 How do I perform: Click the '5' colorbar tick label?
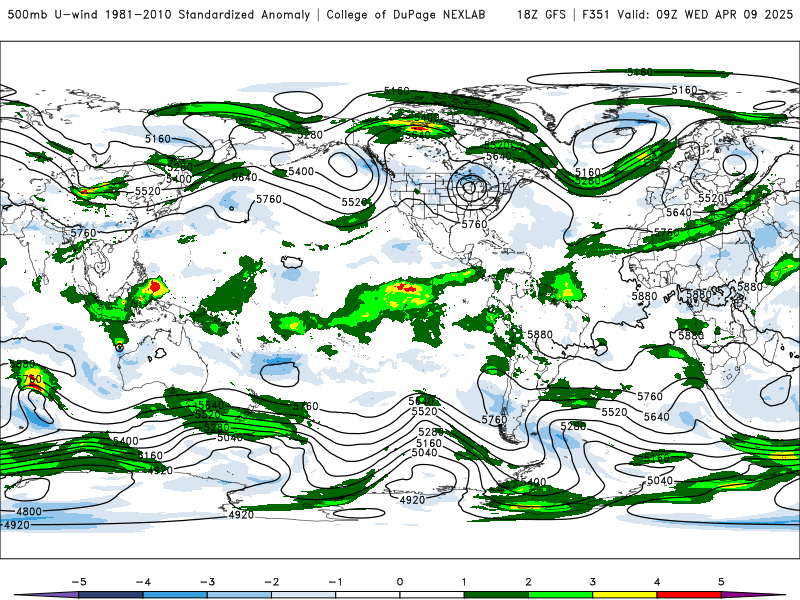coord(721,582)
